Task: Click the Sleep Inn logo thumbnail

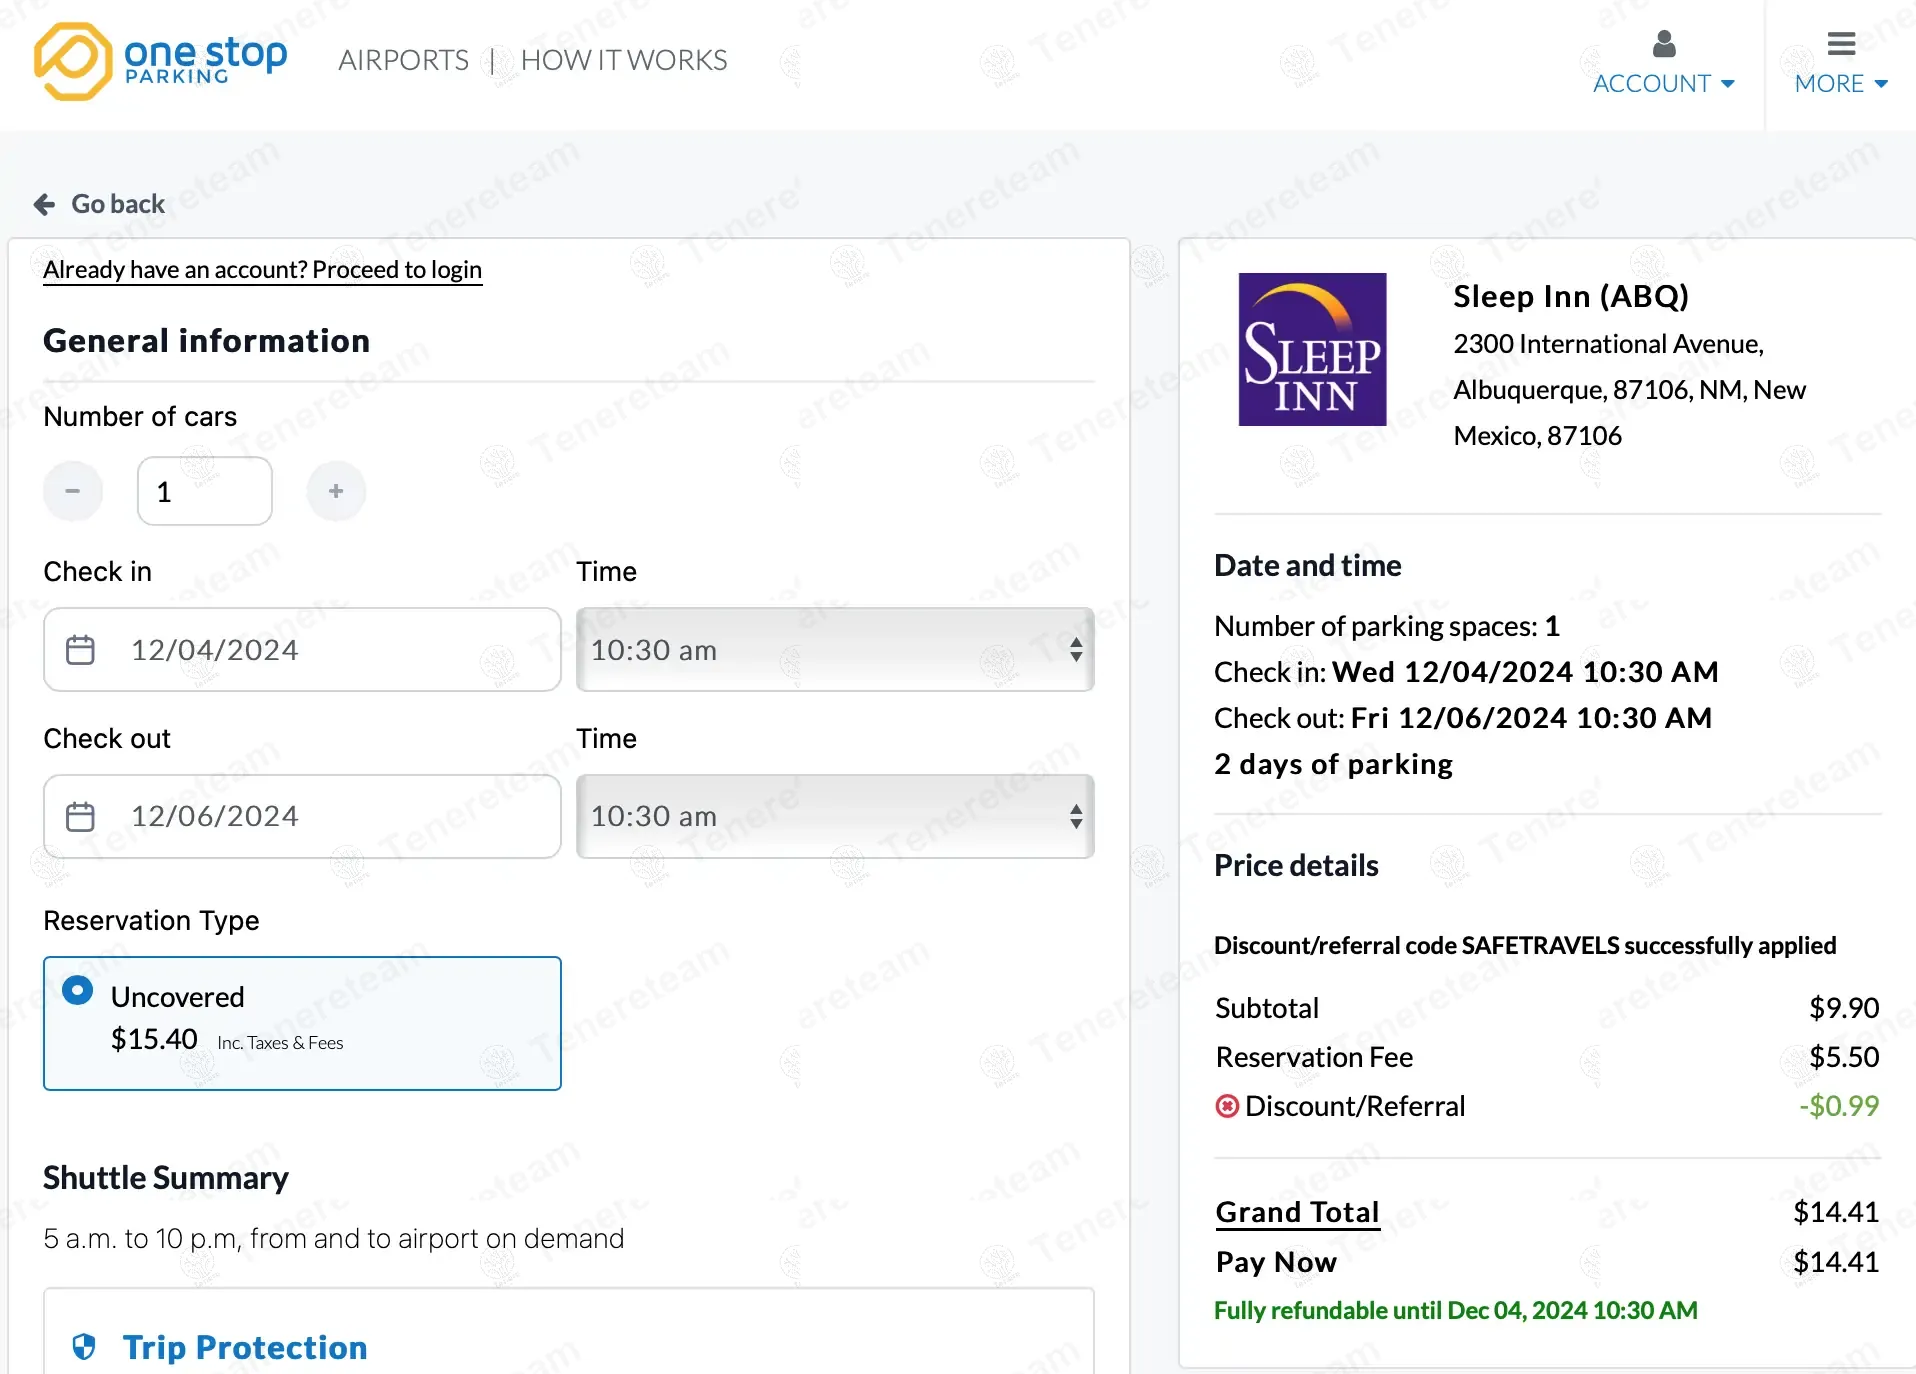Action: pyautogui.click(x=1312, y=350)
